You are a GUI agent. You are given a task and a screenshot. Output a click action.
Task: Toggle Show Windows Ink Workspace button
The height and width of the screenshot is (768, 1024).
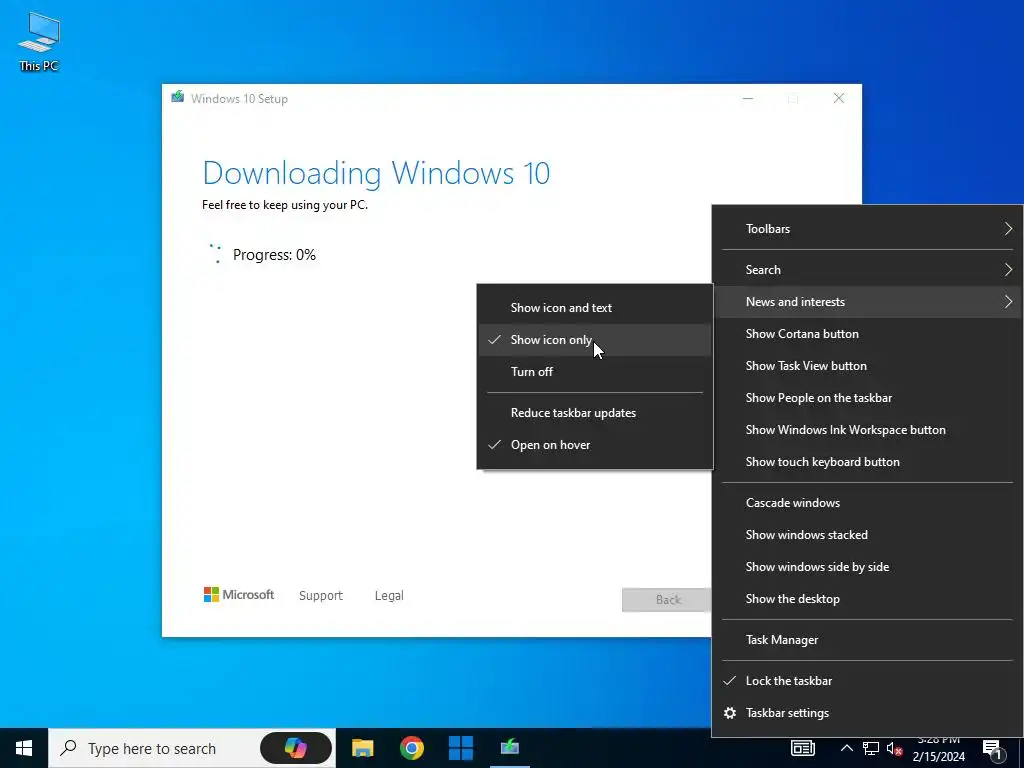tap(867, 430)
